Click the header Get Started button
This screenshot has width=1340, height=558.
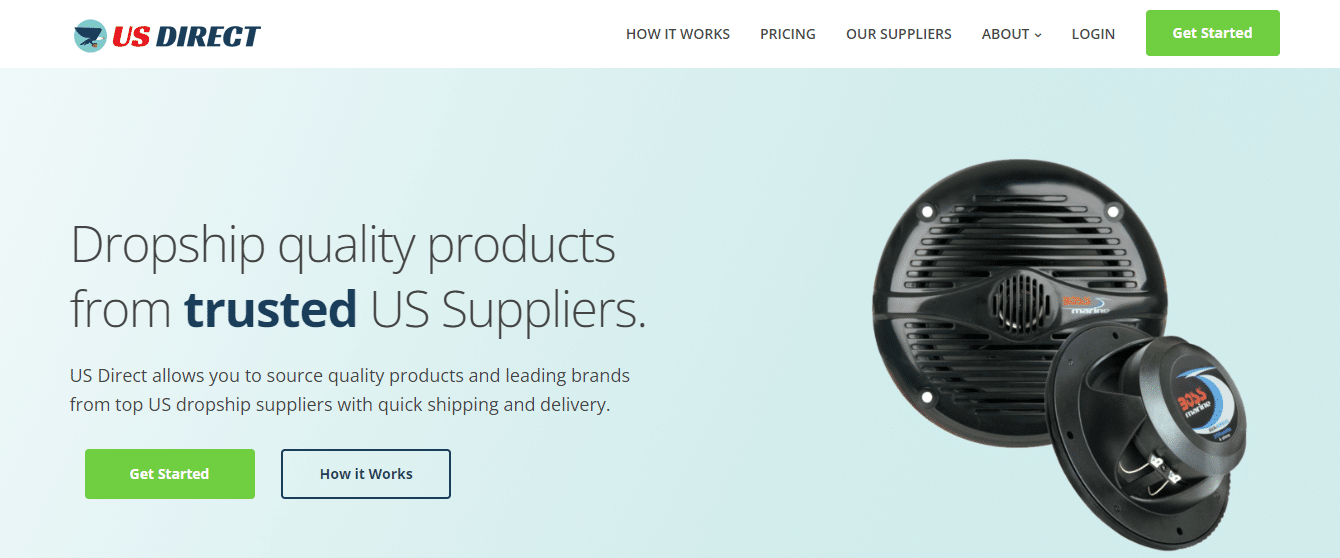pyautogui.click(x=1213, y=33)
